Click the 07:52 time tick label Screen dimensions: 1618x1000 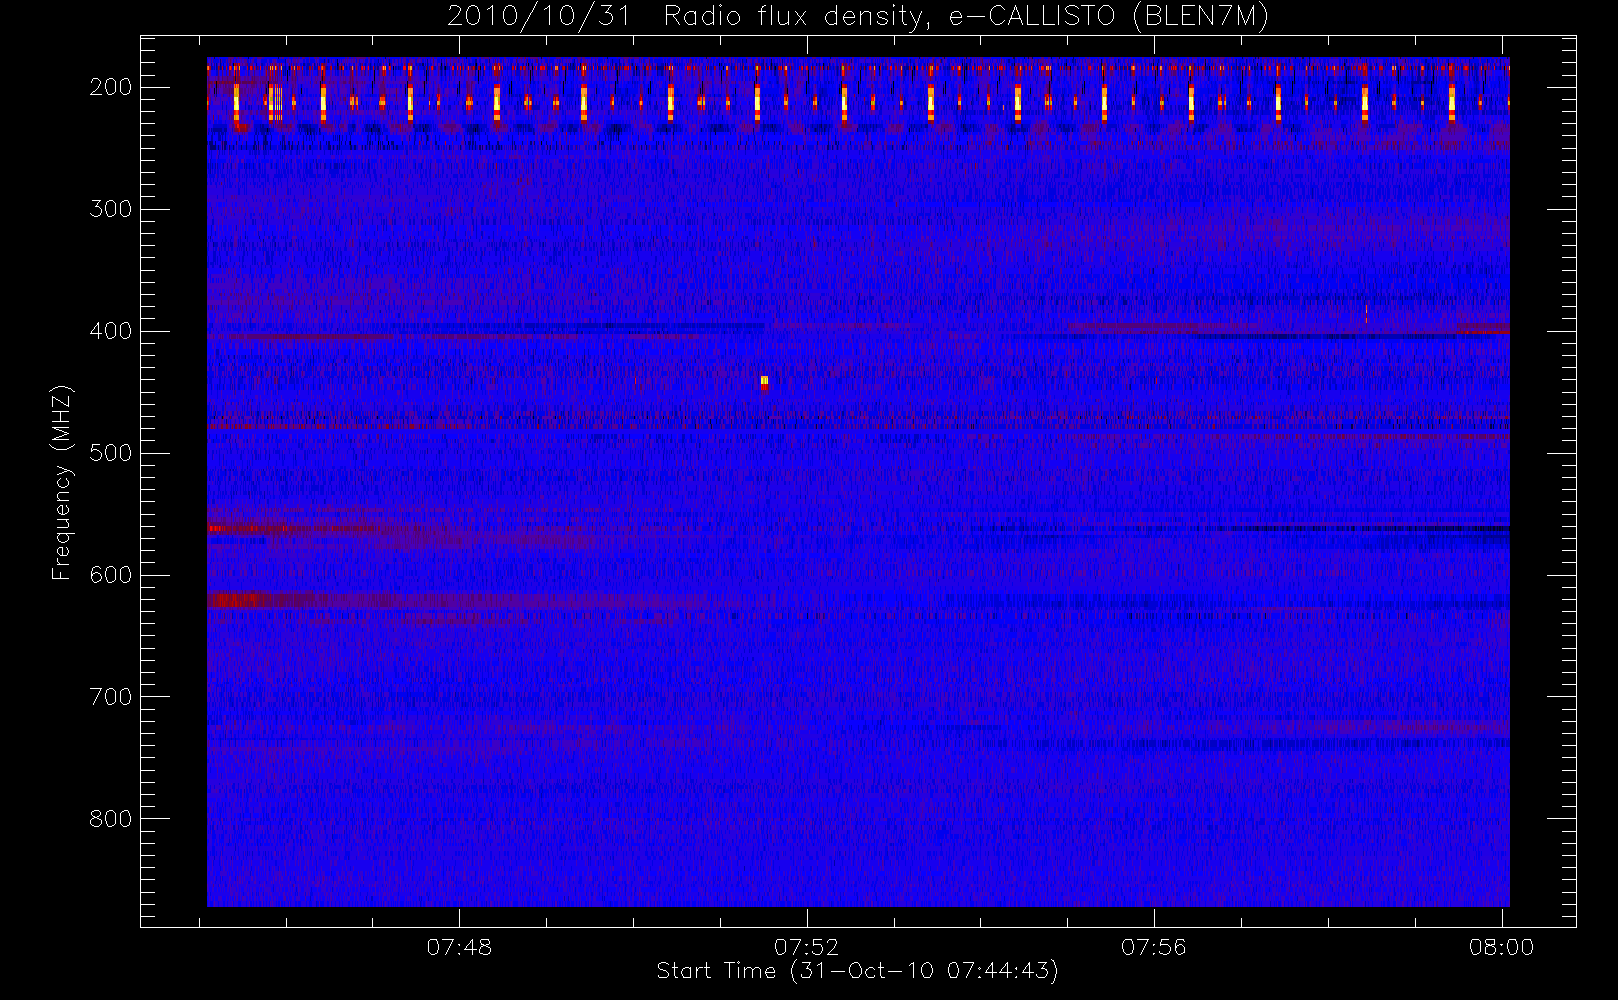tap(806, 947)
